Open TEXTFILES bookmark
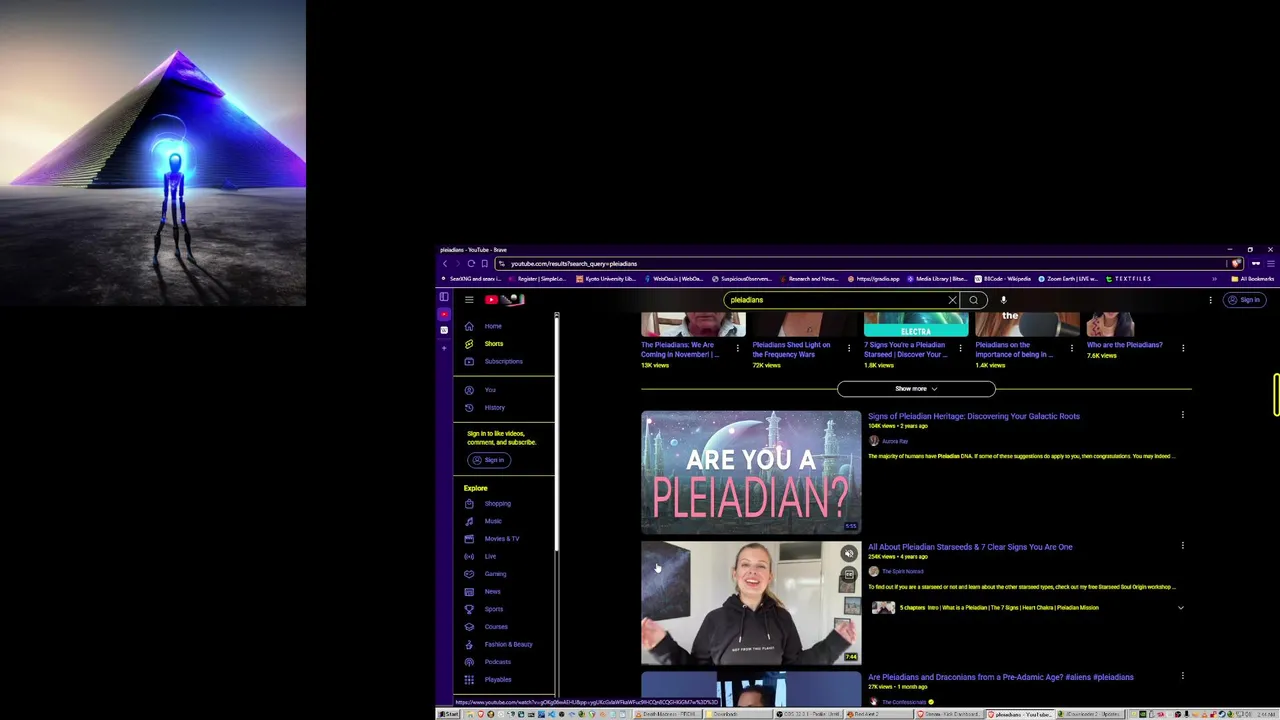 point(1129,279)
